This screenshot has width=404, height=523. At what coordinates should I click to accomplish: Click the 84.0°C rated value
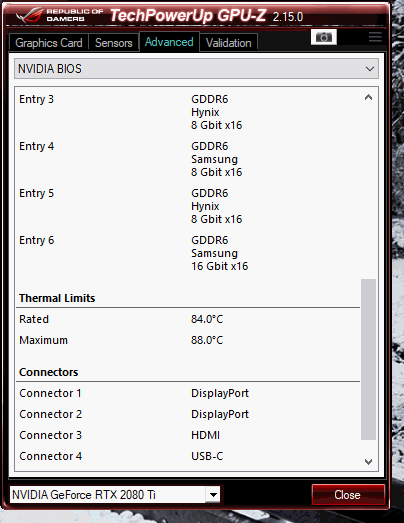coord(207,319)
